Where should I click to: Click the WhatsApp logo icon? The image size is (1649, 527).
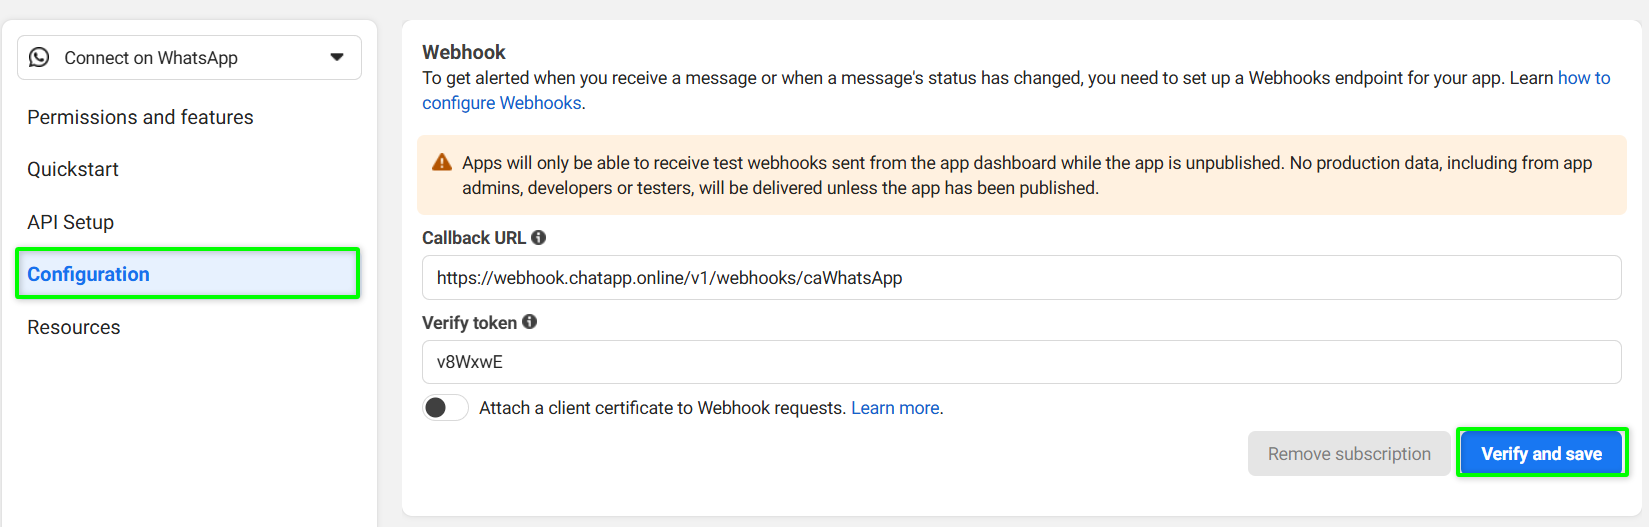tap(39, 57)
